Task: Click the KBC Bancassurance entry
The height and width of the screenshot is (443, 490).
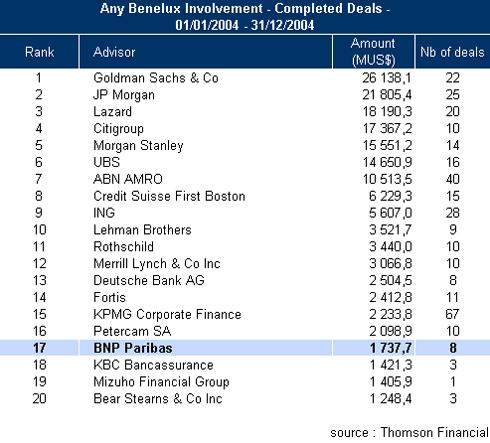Action: (153, 365)
